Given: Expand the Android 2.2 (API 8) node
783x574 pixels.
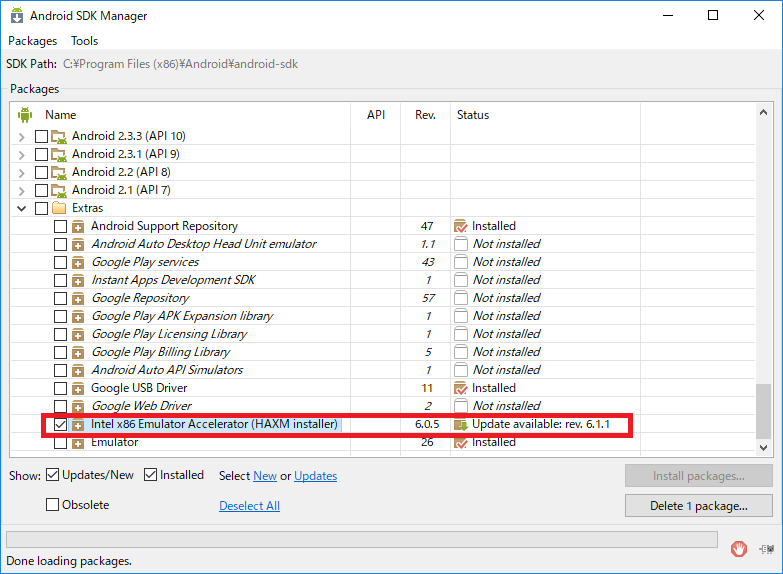Looking at the screenshot, I should (x=21, y=172).
